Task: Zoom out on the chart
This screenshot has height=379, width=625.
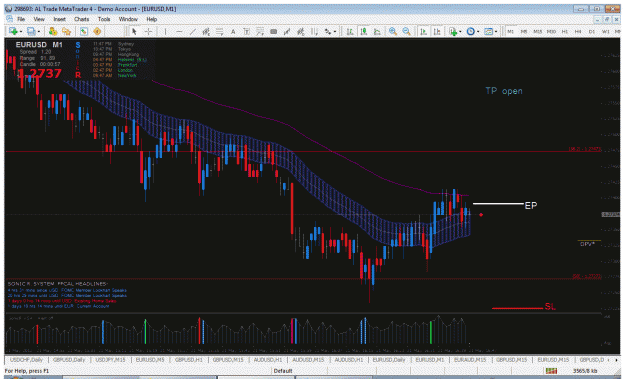Action: (407, 31)
